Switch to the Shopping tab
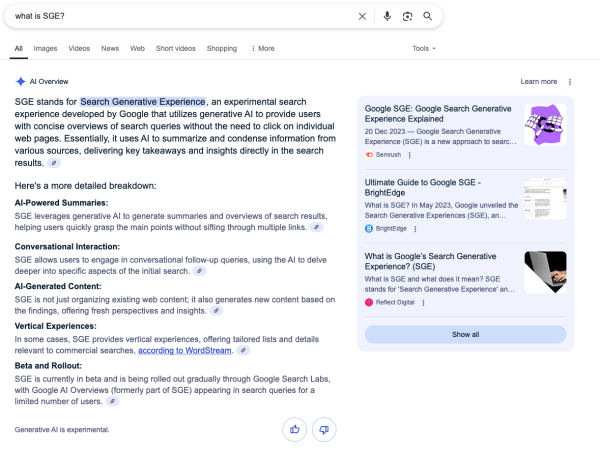The image size is (600, 450). click(222, 49)
